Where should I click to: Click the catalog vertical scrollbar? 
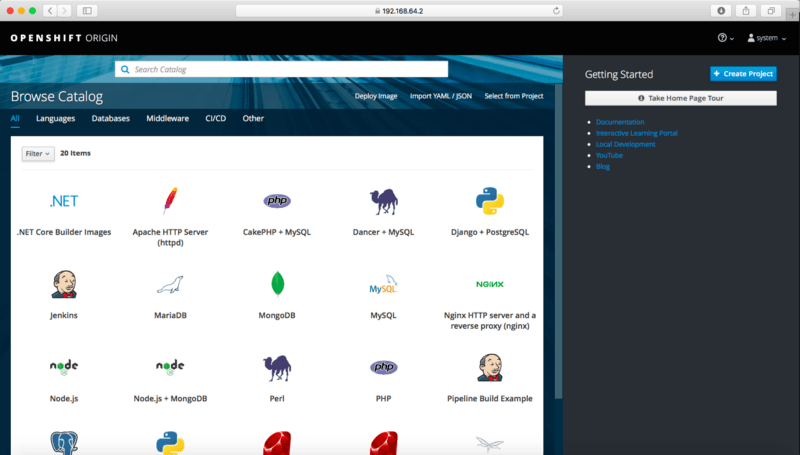[558, 241]
